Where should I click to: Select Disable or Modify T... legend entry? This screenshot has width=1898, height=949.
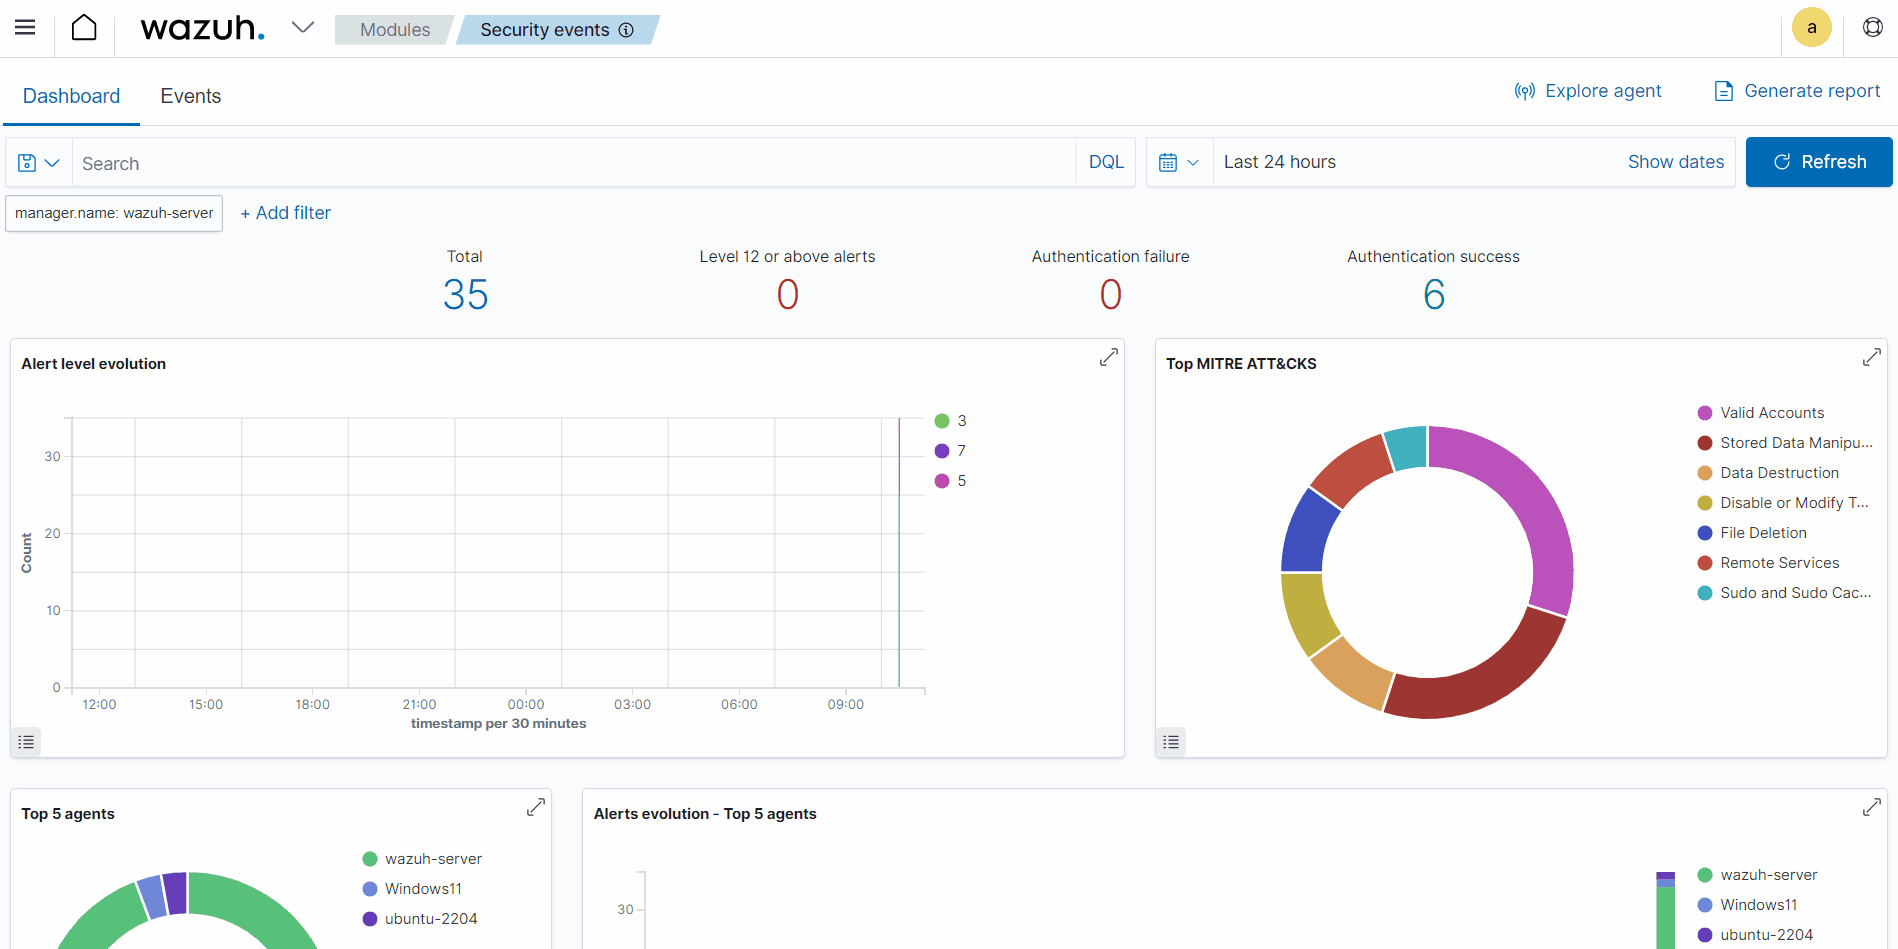[1785, 503]
